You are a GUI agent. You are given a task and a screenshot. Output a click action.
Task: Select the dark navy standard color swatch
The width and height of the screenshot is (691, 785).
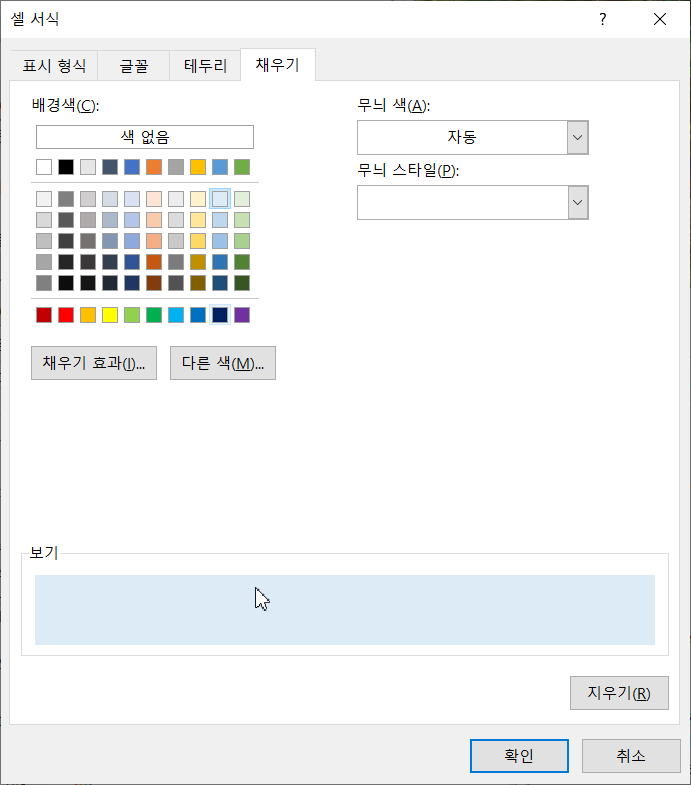pos(220,315)
